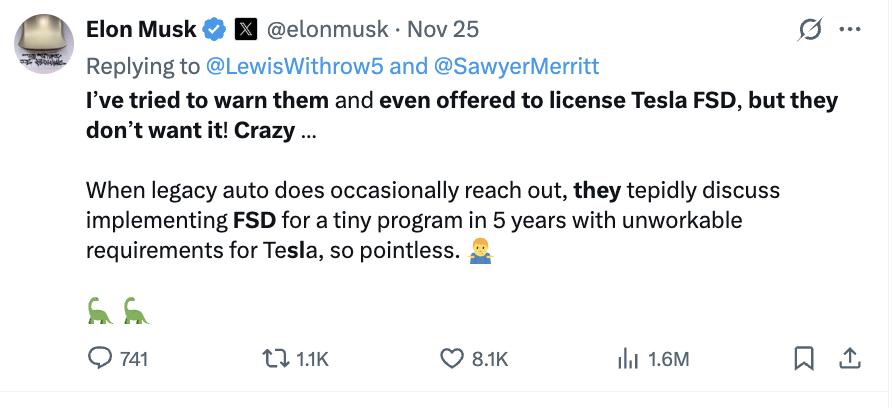
Task: Open the Nov 25 timestamp link
Action: (x=443, y=30)
